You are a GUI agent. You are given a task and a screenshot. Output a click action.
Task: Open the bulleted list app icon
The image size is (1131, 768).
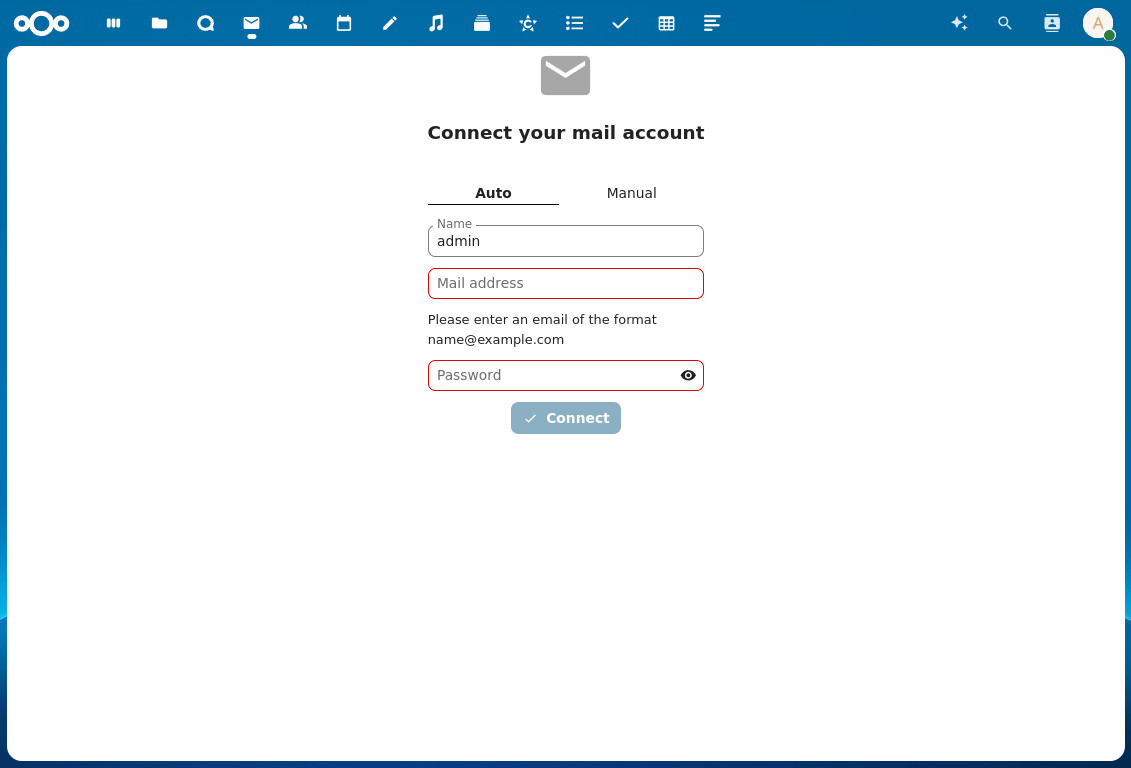[574, 23]
